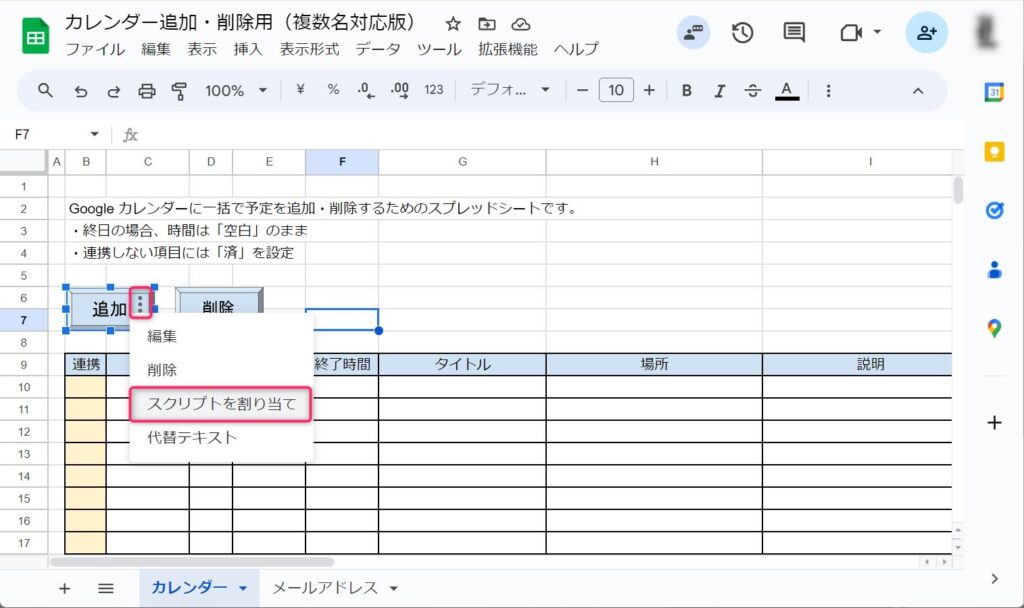
Task: Toggle bold formatting
Action: [x=687, y=91]
